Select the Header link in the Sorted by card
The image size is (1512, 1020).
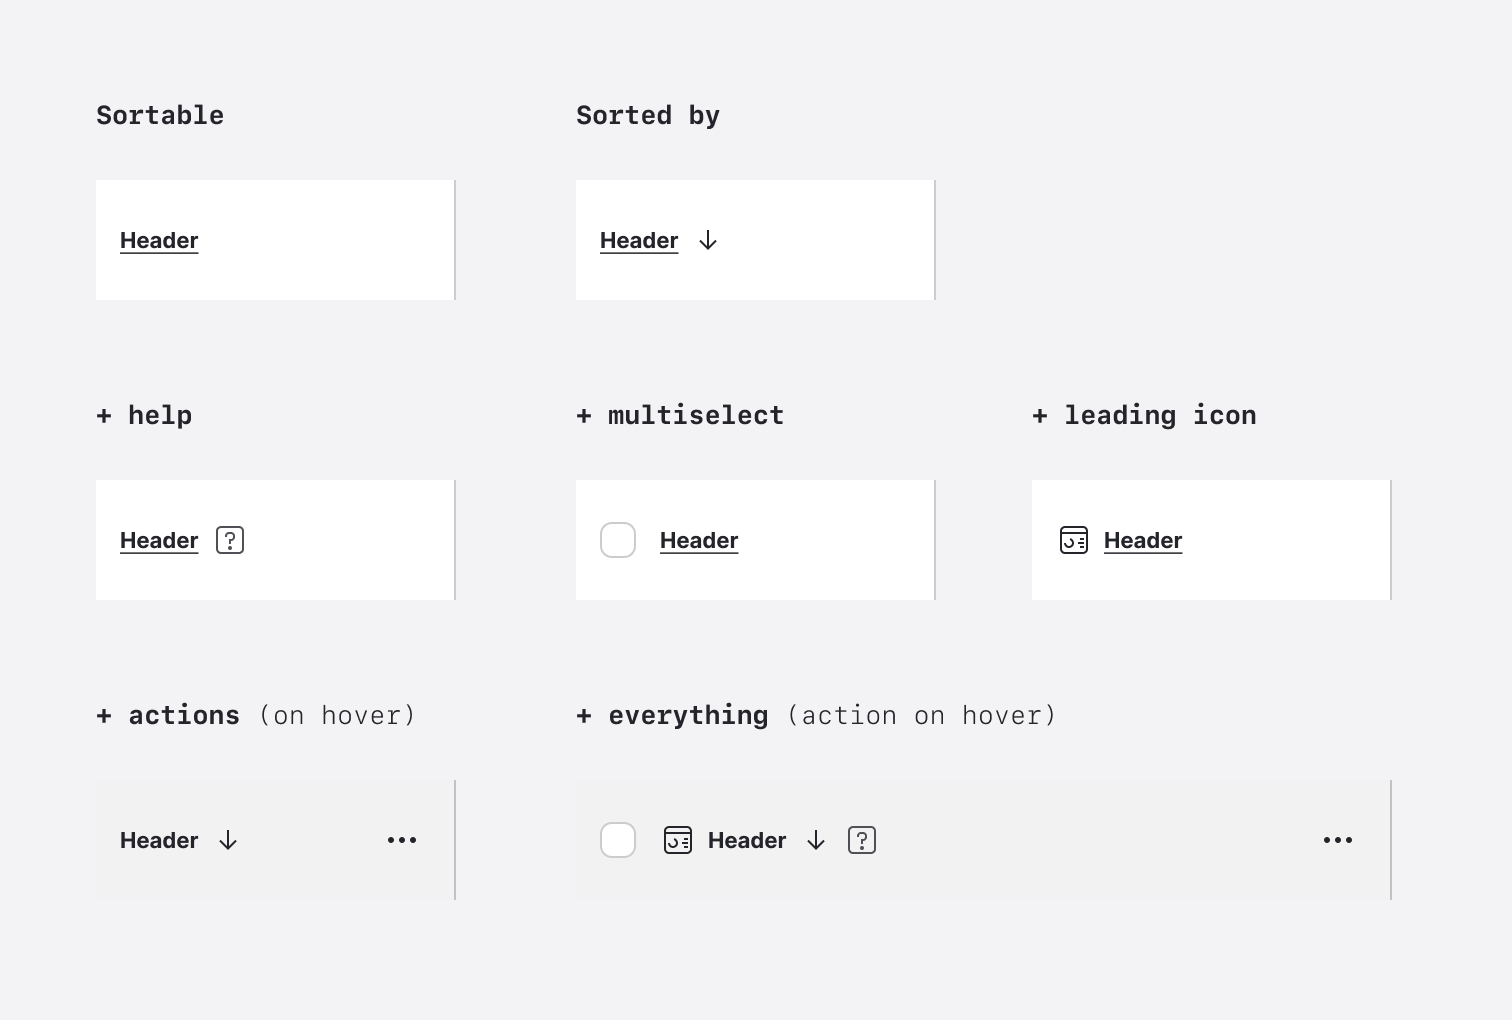click(638, 240)
